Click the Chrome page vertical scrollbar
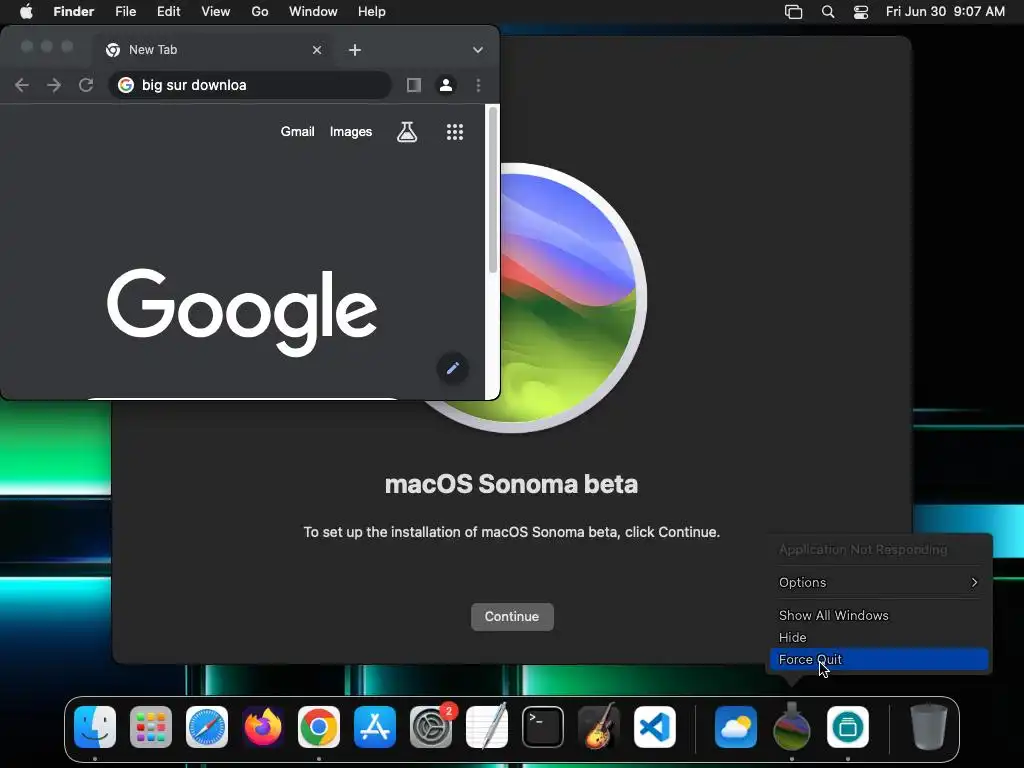This screenshot has width=1024, height=768. point(492,189)
